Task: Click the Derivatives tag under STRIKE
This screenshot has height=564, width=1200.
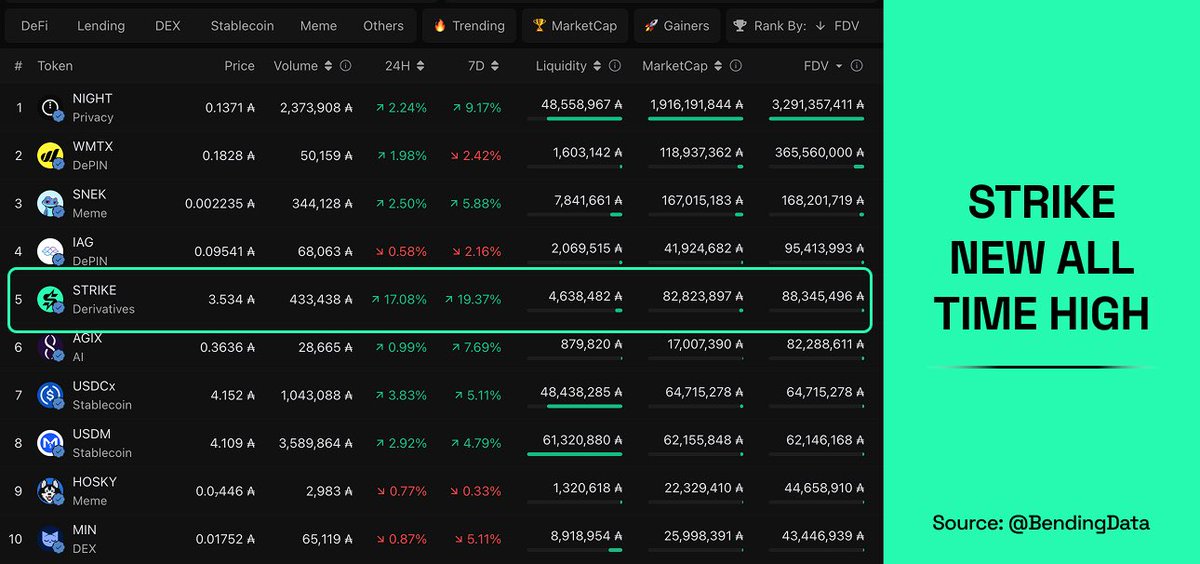Action: click(103, 309)
